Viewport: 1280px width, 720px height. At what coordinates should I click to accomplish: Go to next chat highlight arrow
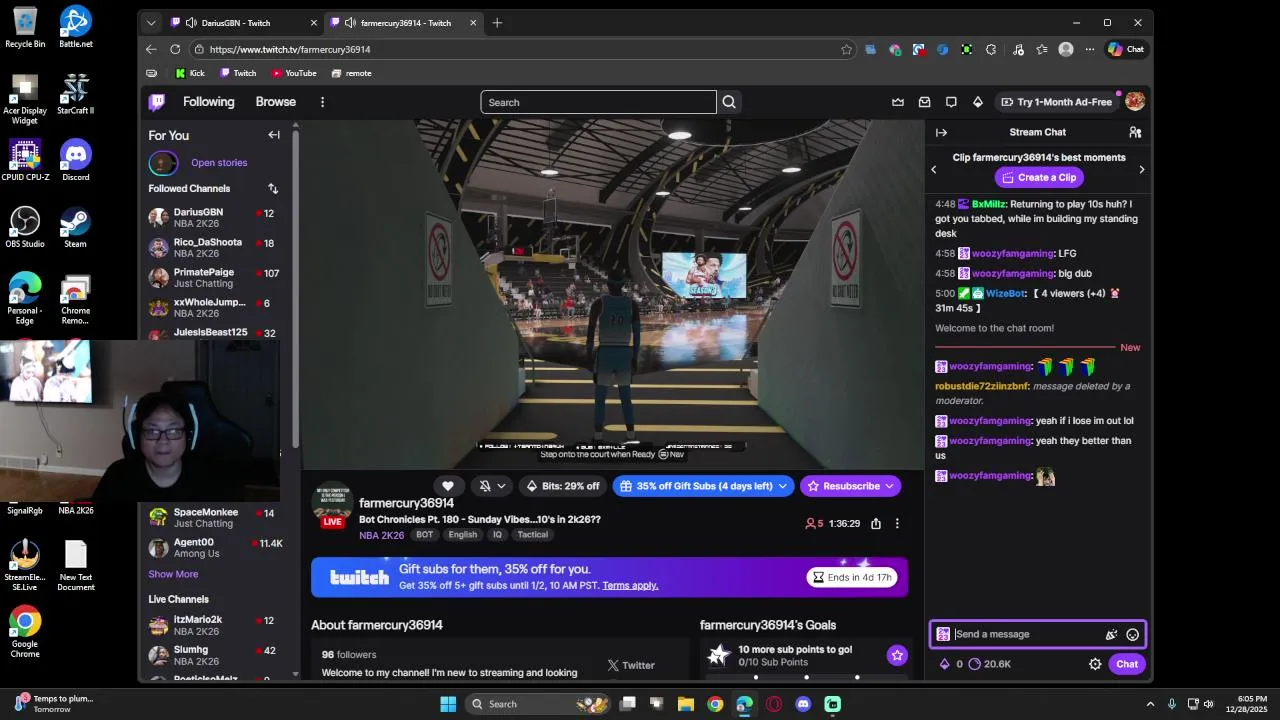(x=1141, y=169)
